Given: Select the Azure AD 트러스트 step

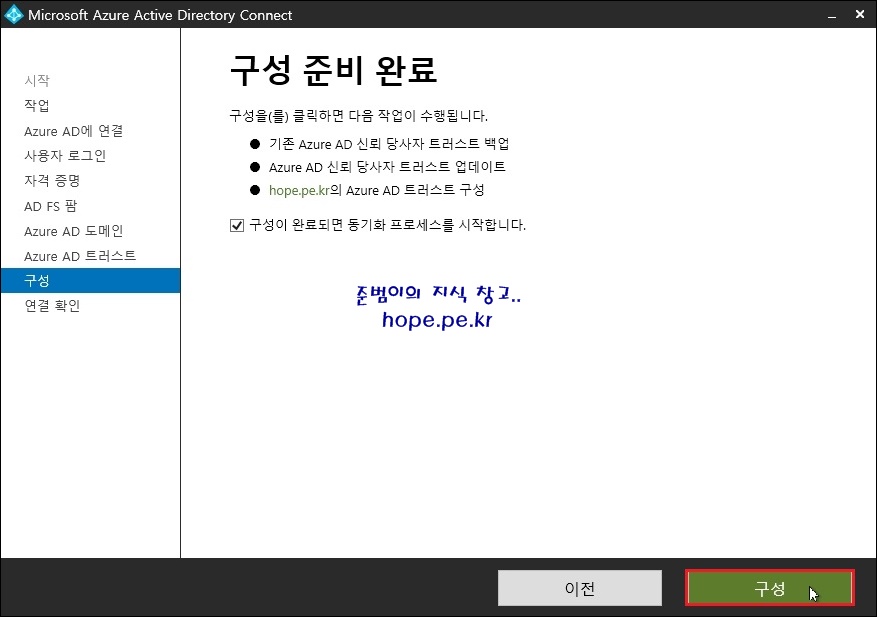Looking at the screenshot, I should pos(80,256).
